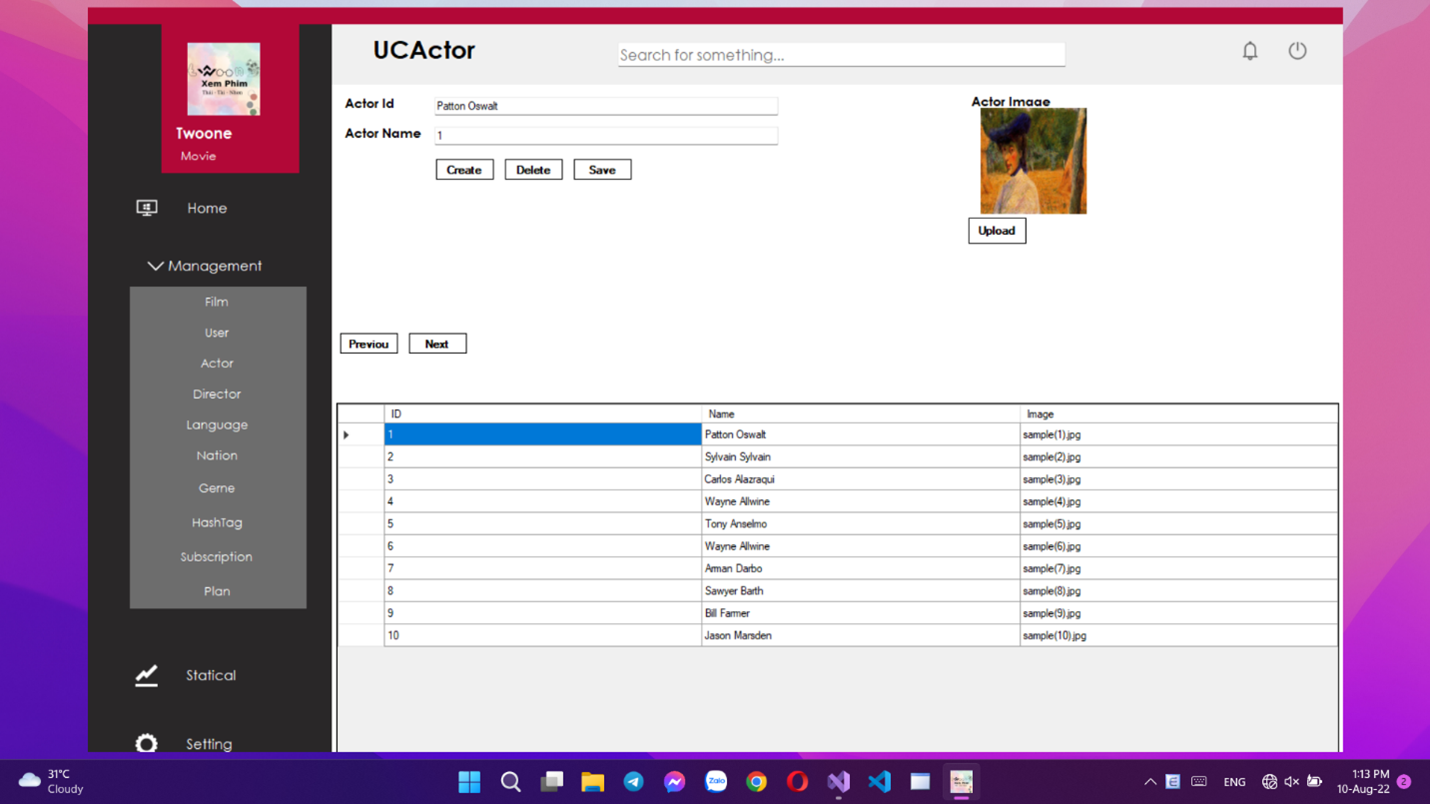Open the Nation management page
Screen dimensions: 1430x804
pyautogui.click(x=217, y=456)
